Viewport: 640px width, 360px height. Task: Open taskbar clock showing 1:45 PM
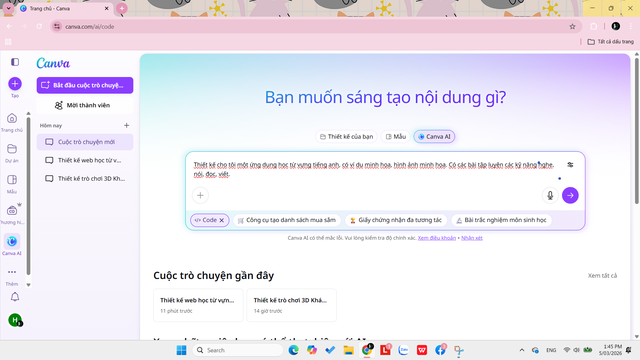610,350
